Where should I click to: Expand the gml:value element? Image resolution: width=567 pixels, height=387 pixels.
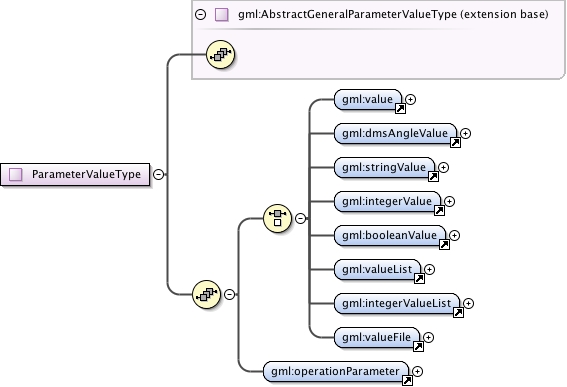coord(410,99)
